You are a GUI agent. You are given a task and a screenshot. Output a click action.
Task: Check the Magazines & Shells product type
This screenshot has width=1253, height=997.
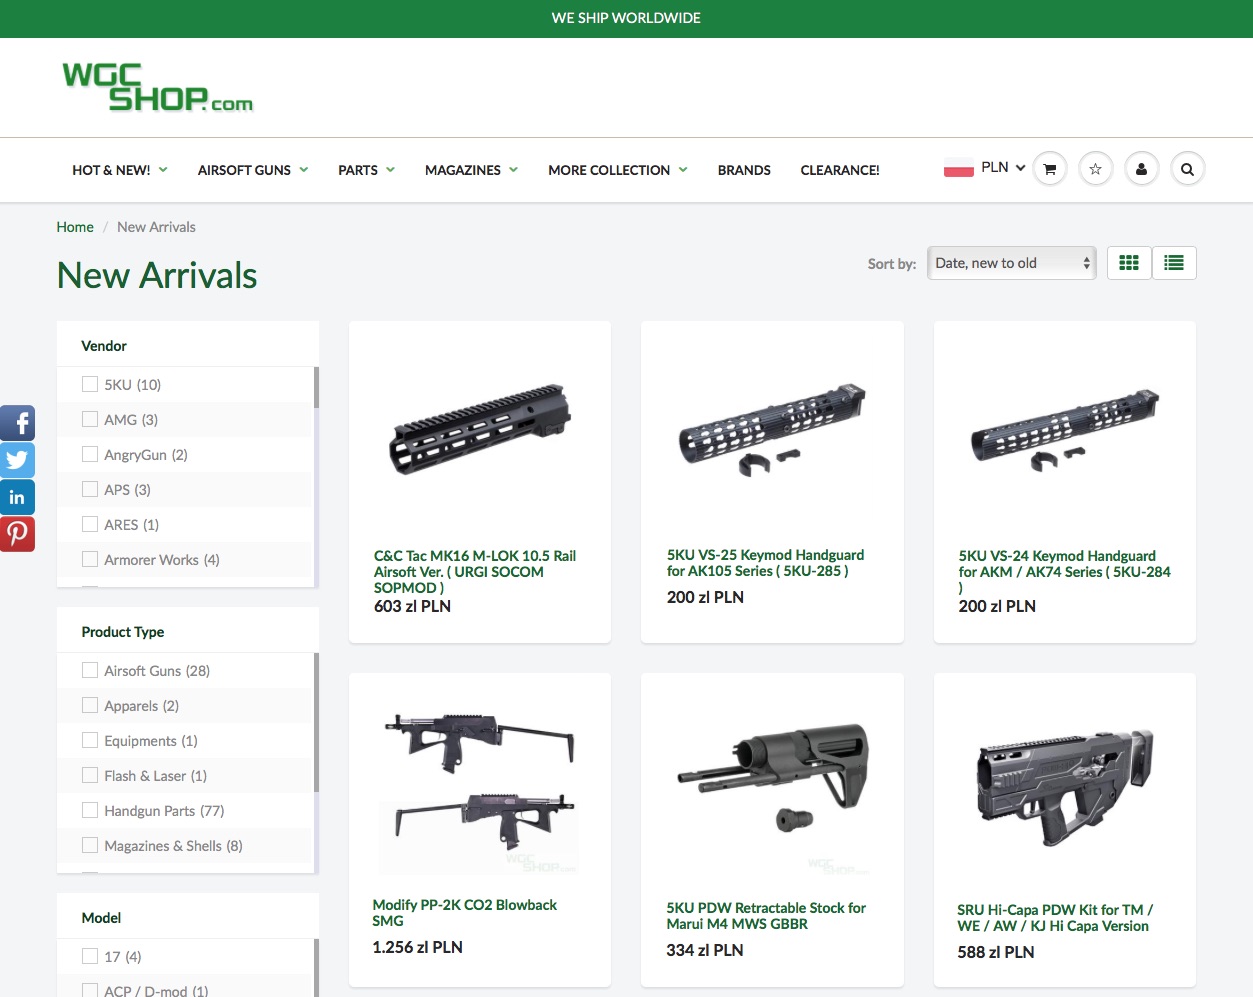point(90,845)
